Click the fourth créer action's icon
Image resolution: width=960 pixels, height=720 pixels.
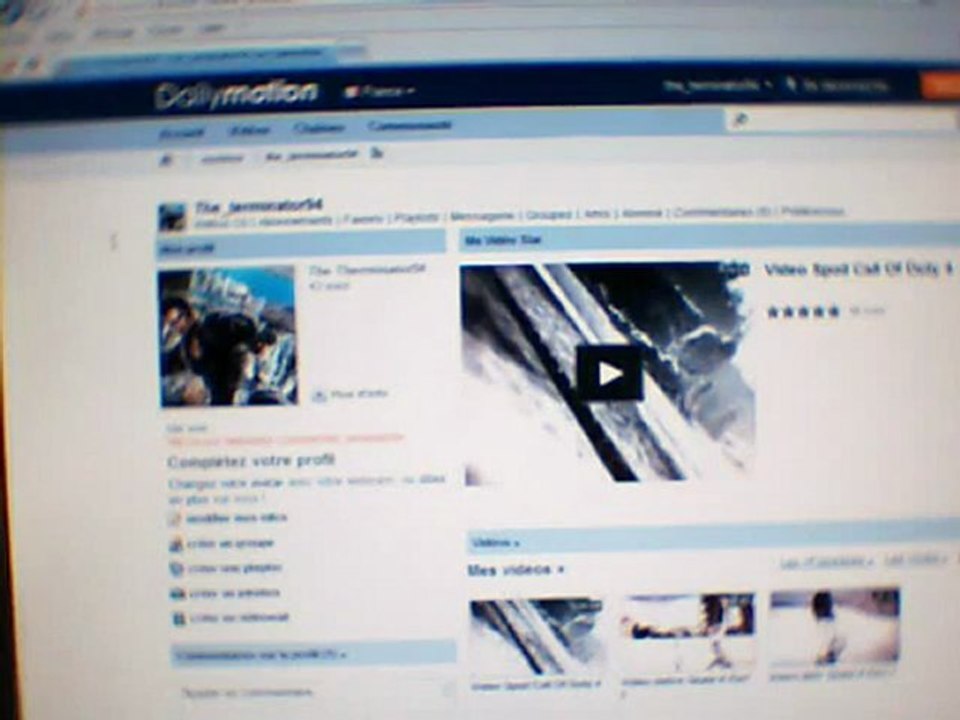tap(178, 594)
